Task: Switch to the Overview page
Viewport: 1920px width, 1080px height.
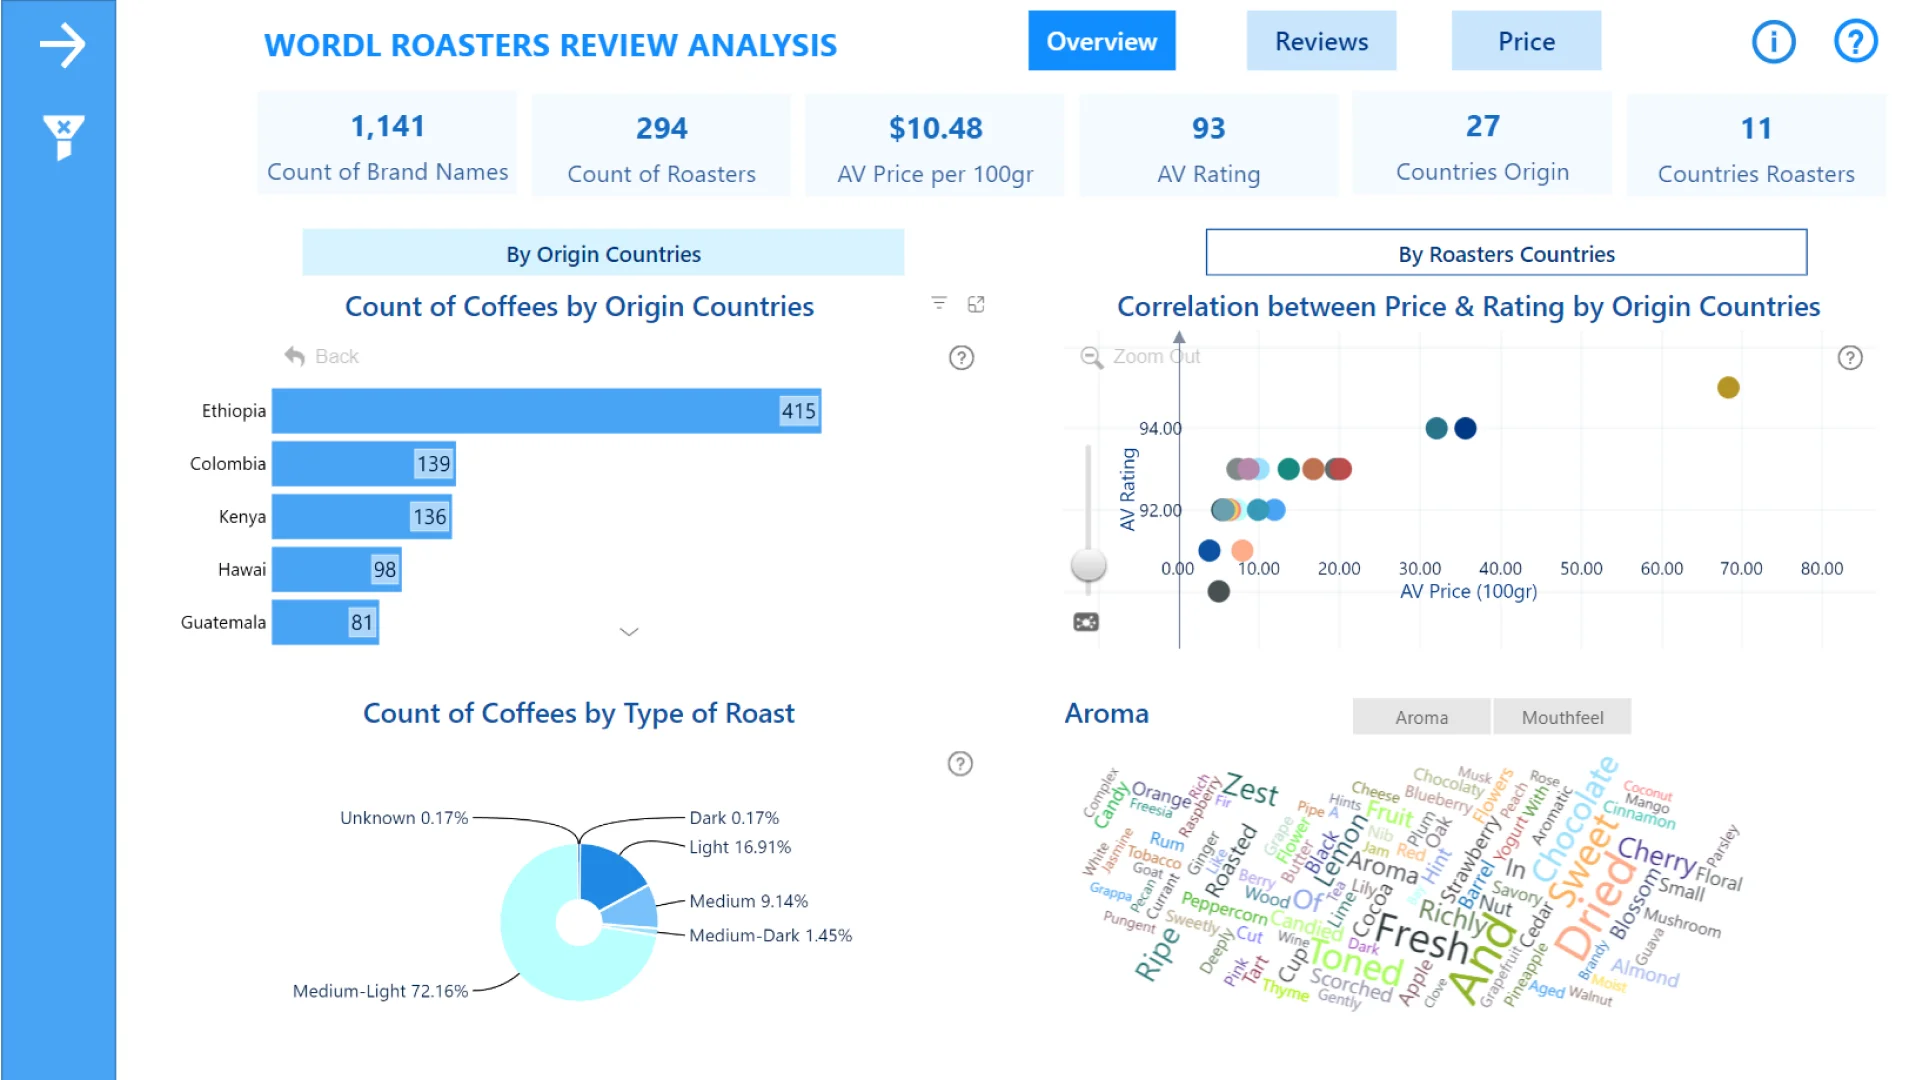Action: pos(1101,41)
